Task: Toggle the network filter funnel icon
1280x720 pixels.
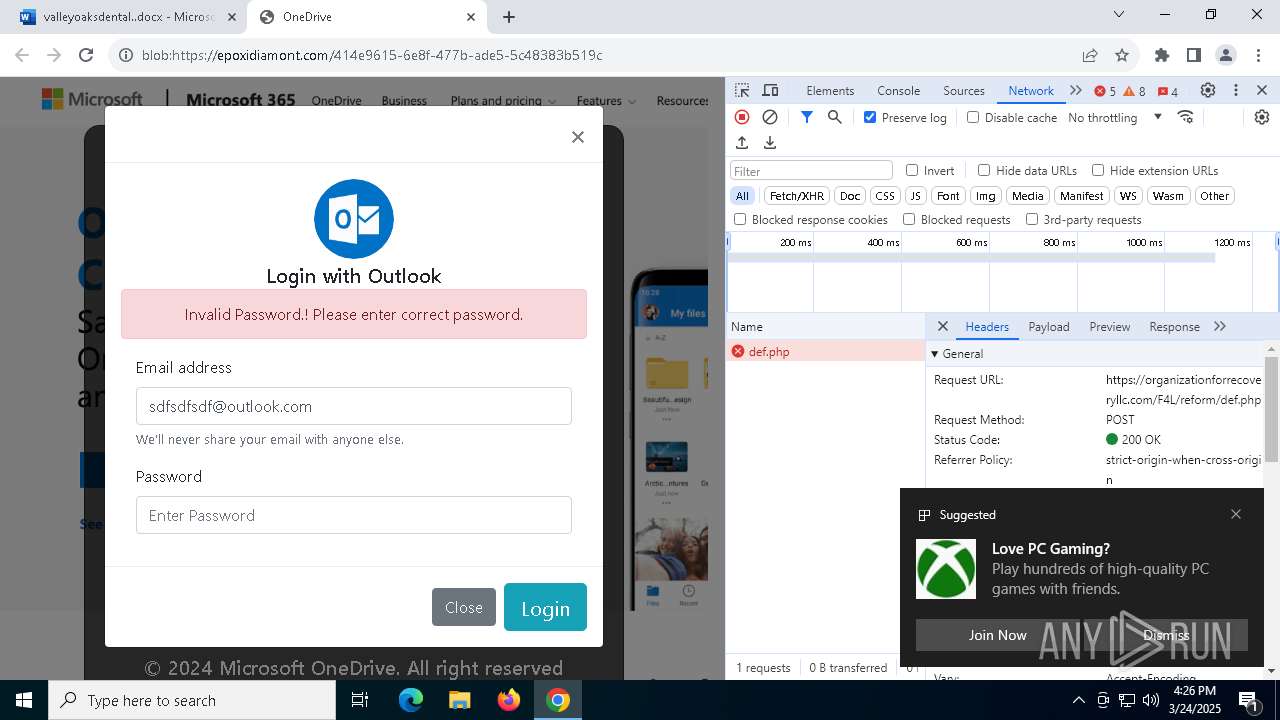Action: click(x=807, y=117)
